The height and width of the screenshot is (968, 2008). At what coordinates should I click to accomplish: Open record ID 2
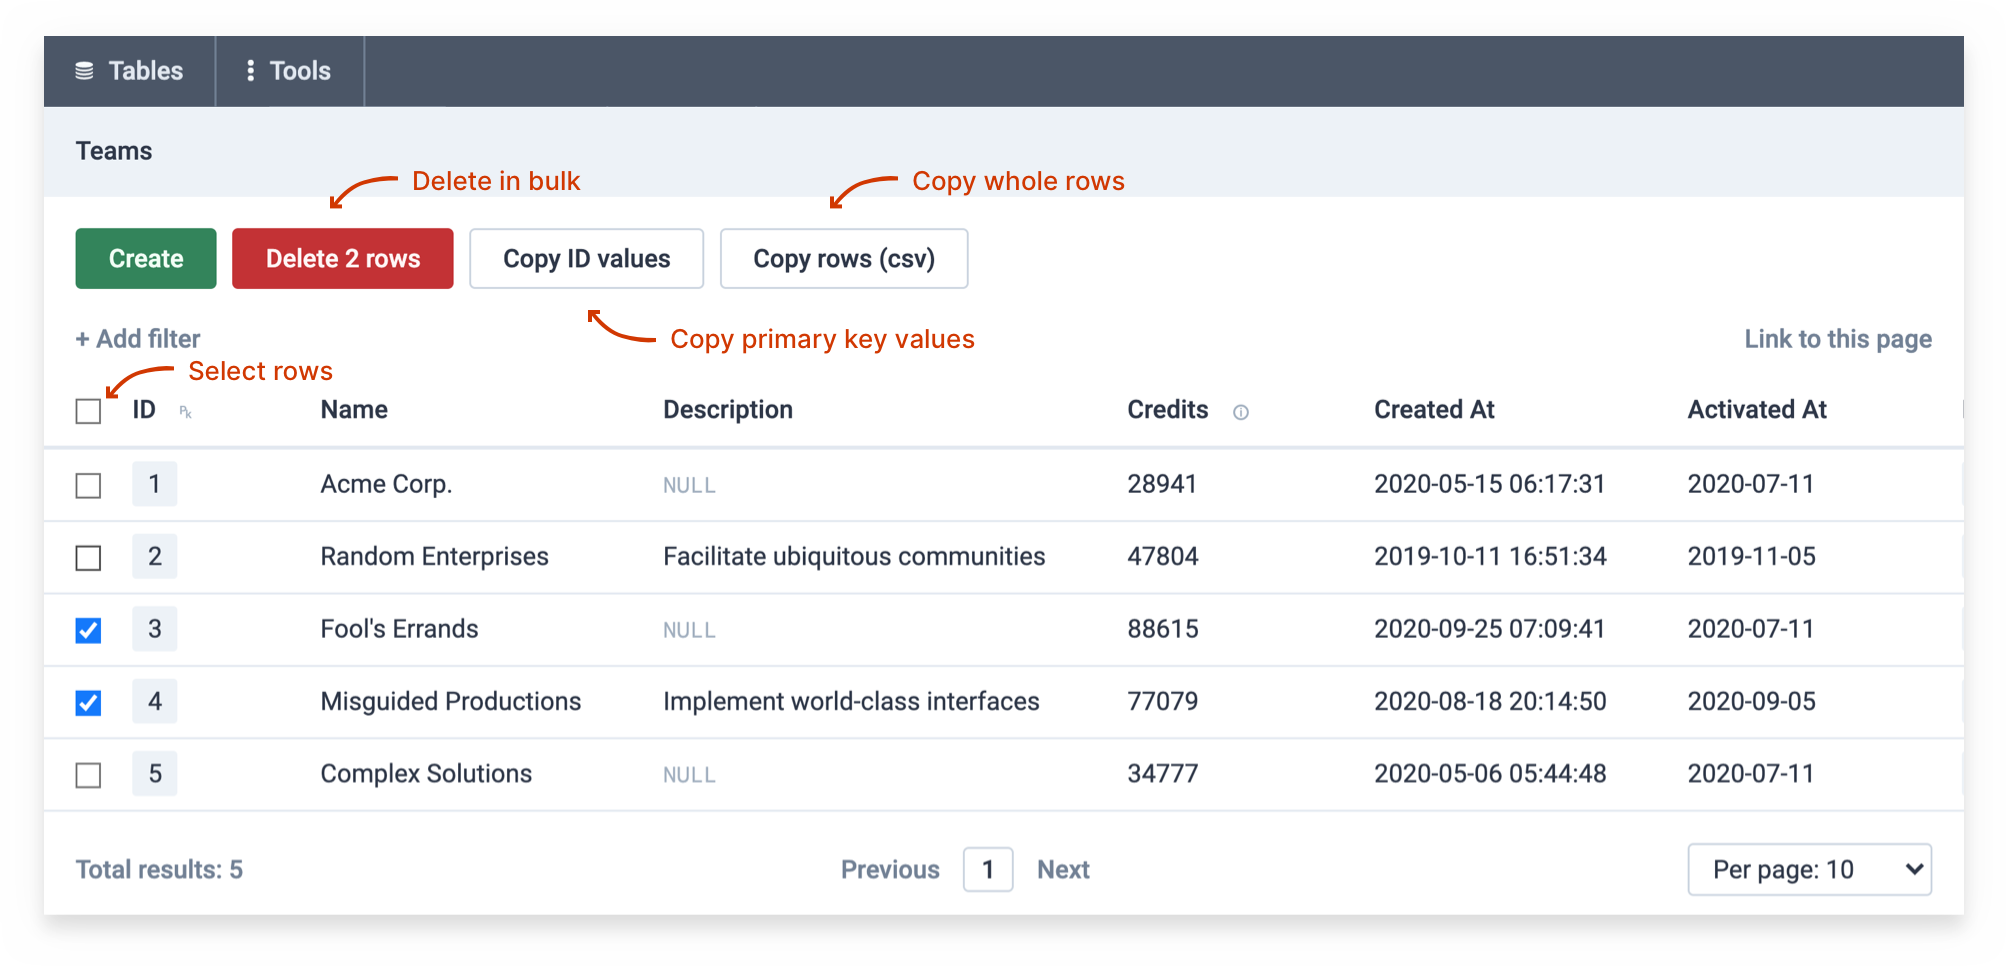point(155,556)
